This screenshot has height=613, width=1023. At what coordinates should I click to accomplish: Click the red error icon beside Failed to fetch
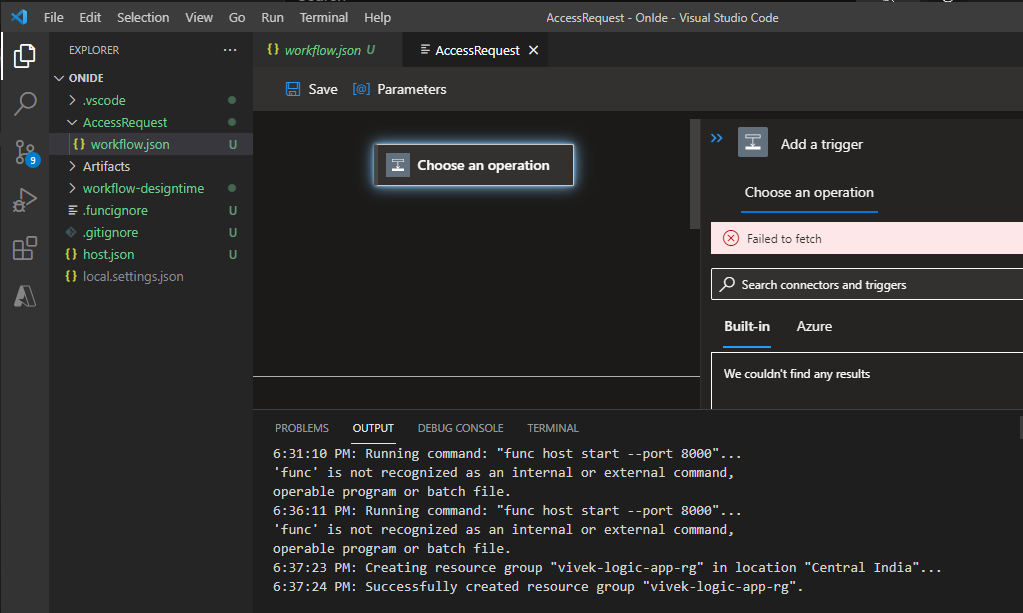731,238
